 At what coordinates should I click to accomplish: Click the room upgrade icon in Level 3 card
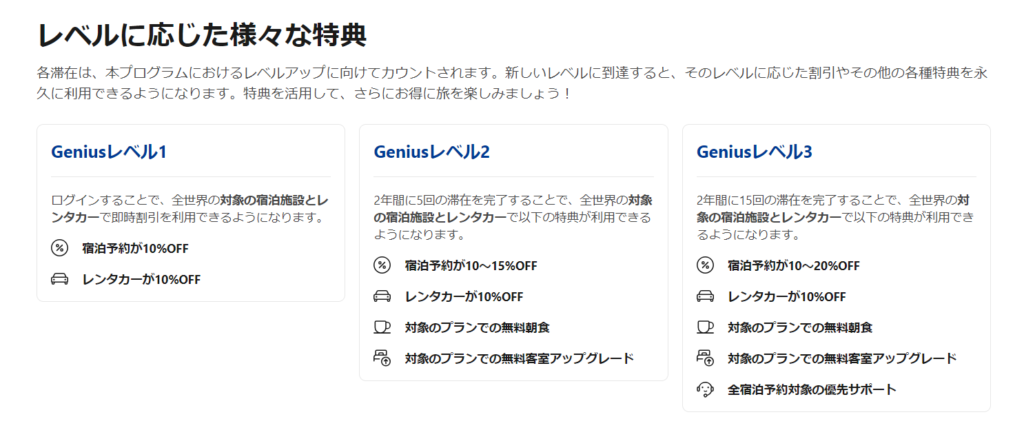pyautogui.click(x=705, y=358)
